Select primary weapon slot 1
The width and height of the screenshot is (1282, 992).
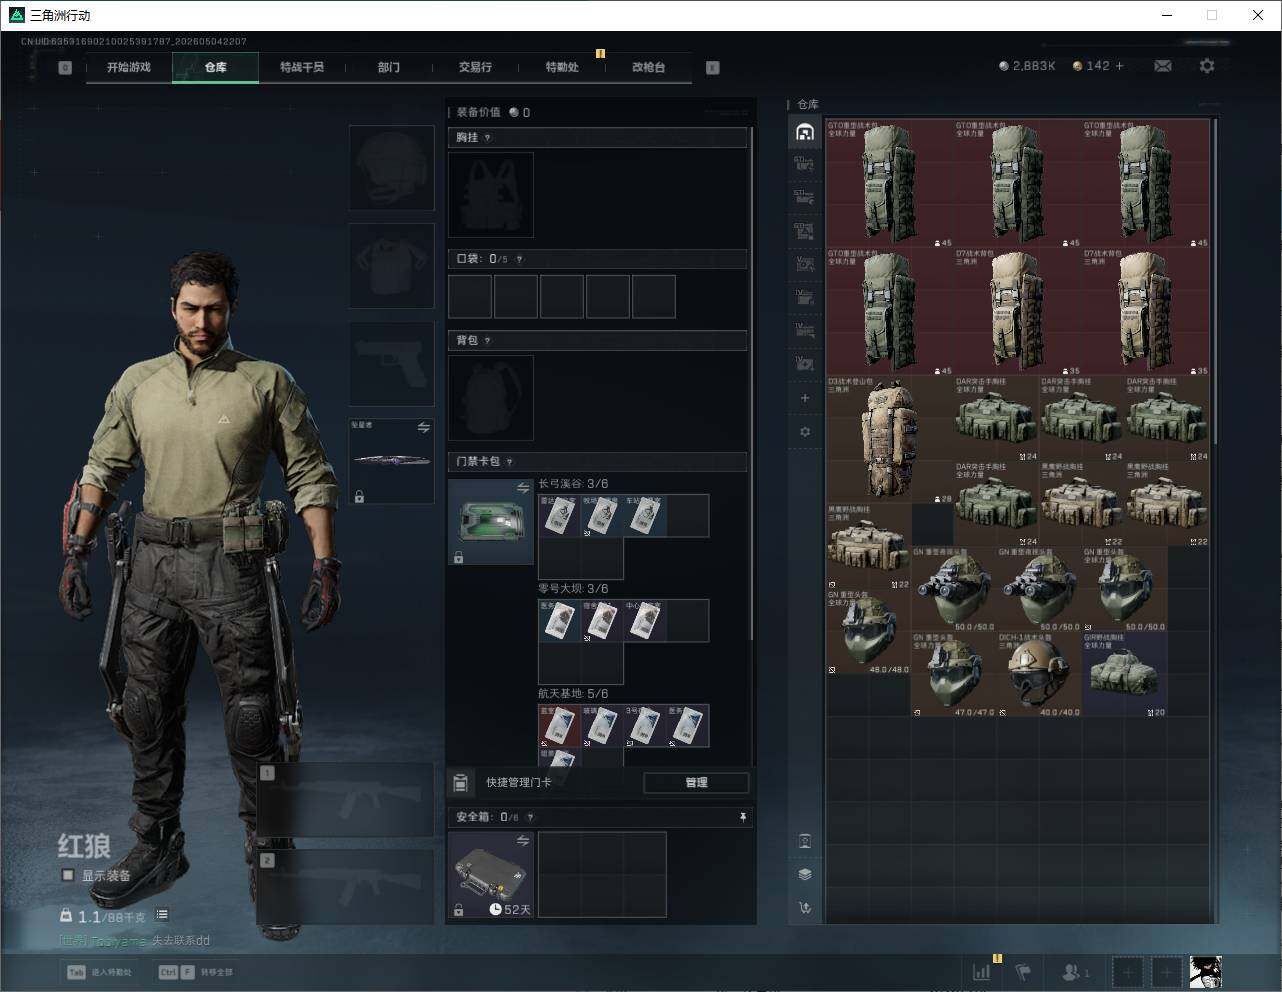[346, 800]
